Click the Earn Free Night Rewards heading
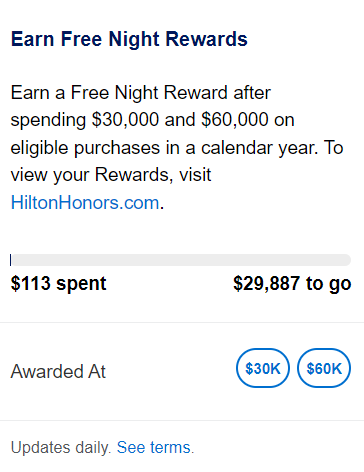Image resolution: width=364 pixels, height=472 pixels. point(129,39)
